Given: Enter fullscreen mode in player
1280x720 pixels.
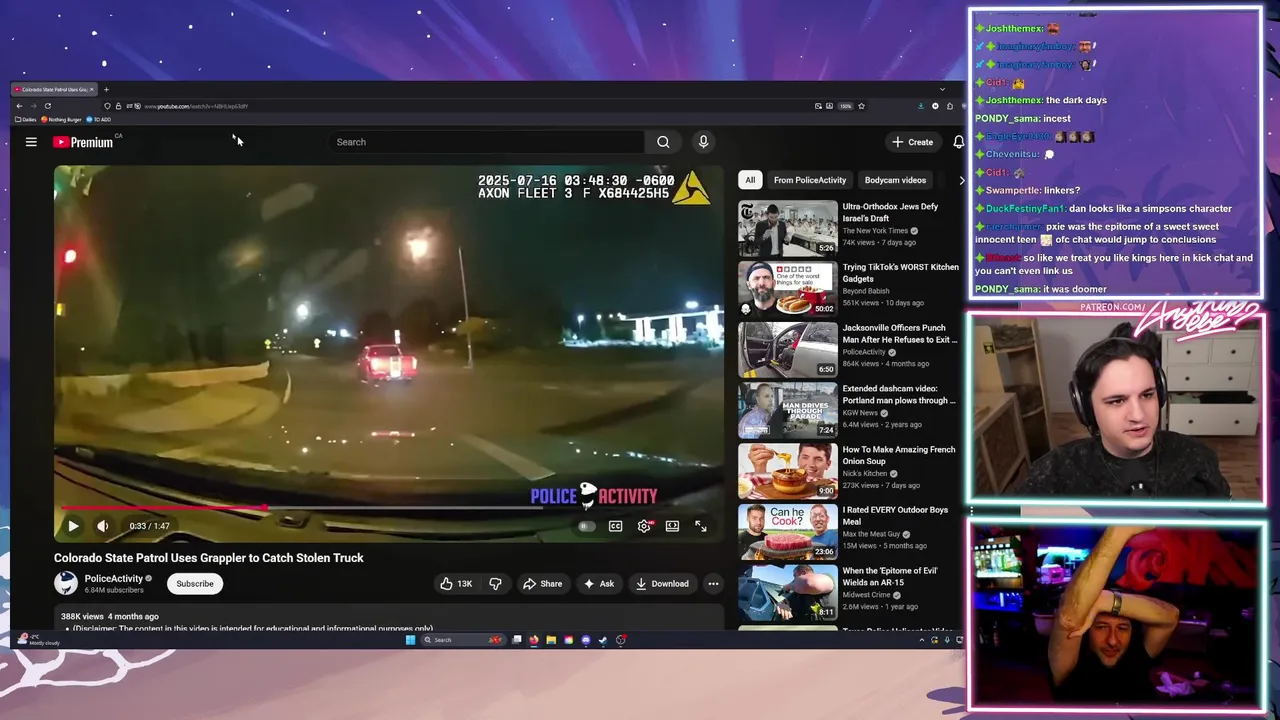Looking at the screenshot, I should (701, 526).
